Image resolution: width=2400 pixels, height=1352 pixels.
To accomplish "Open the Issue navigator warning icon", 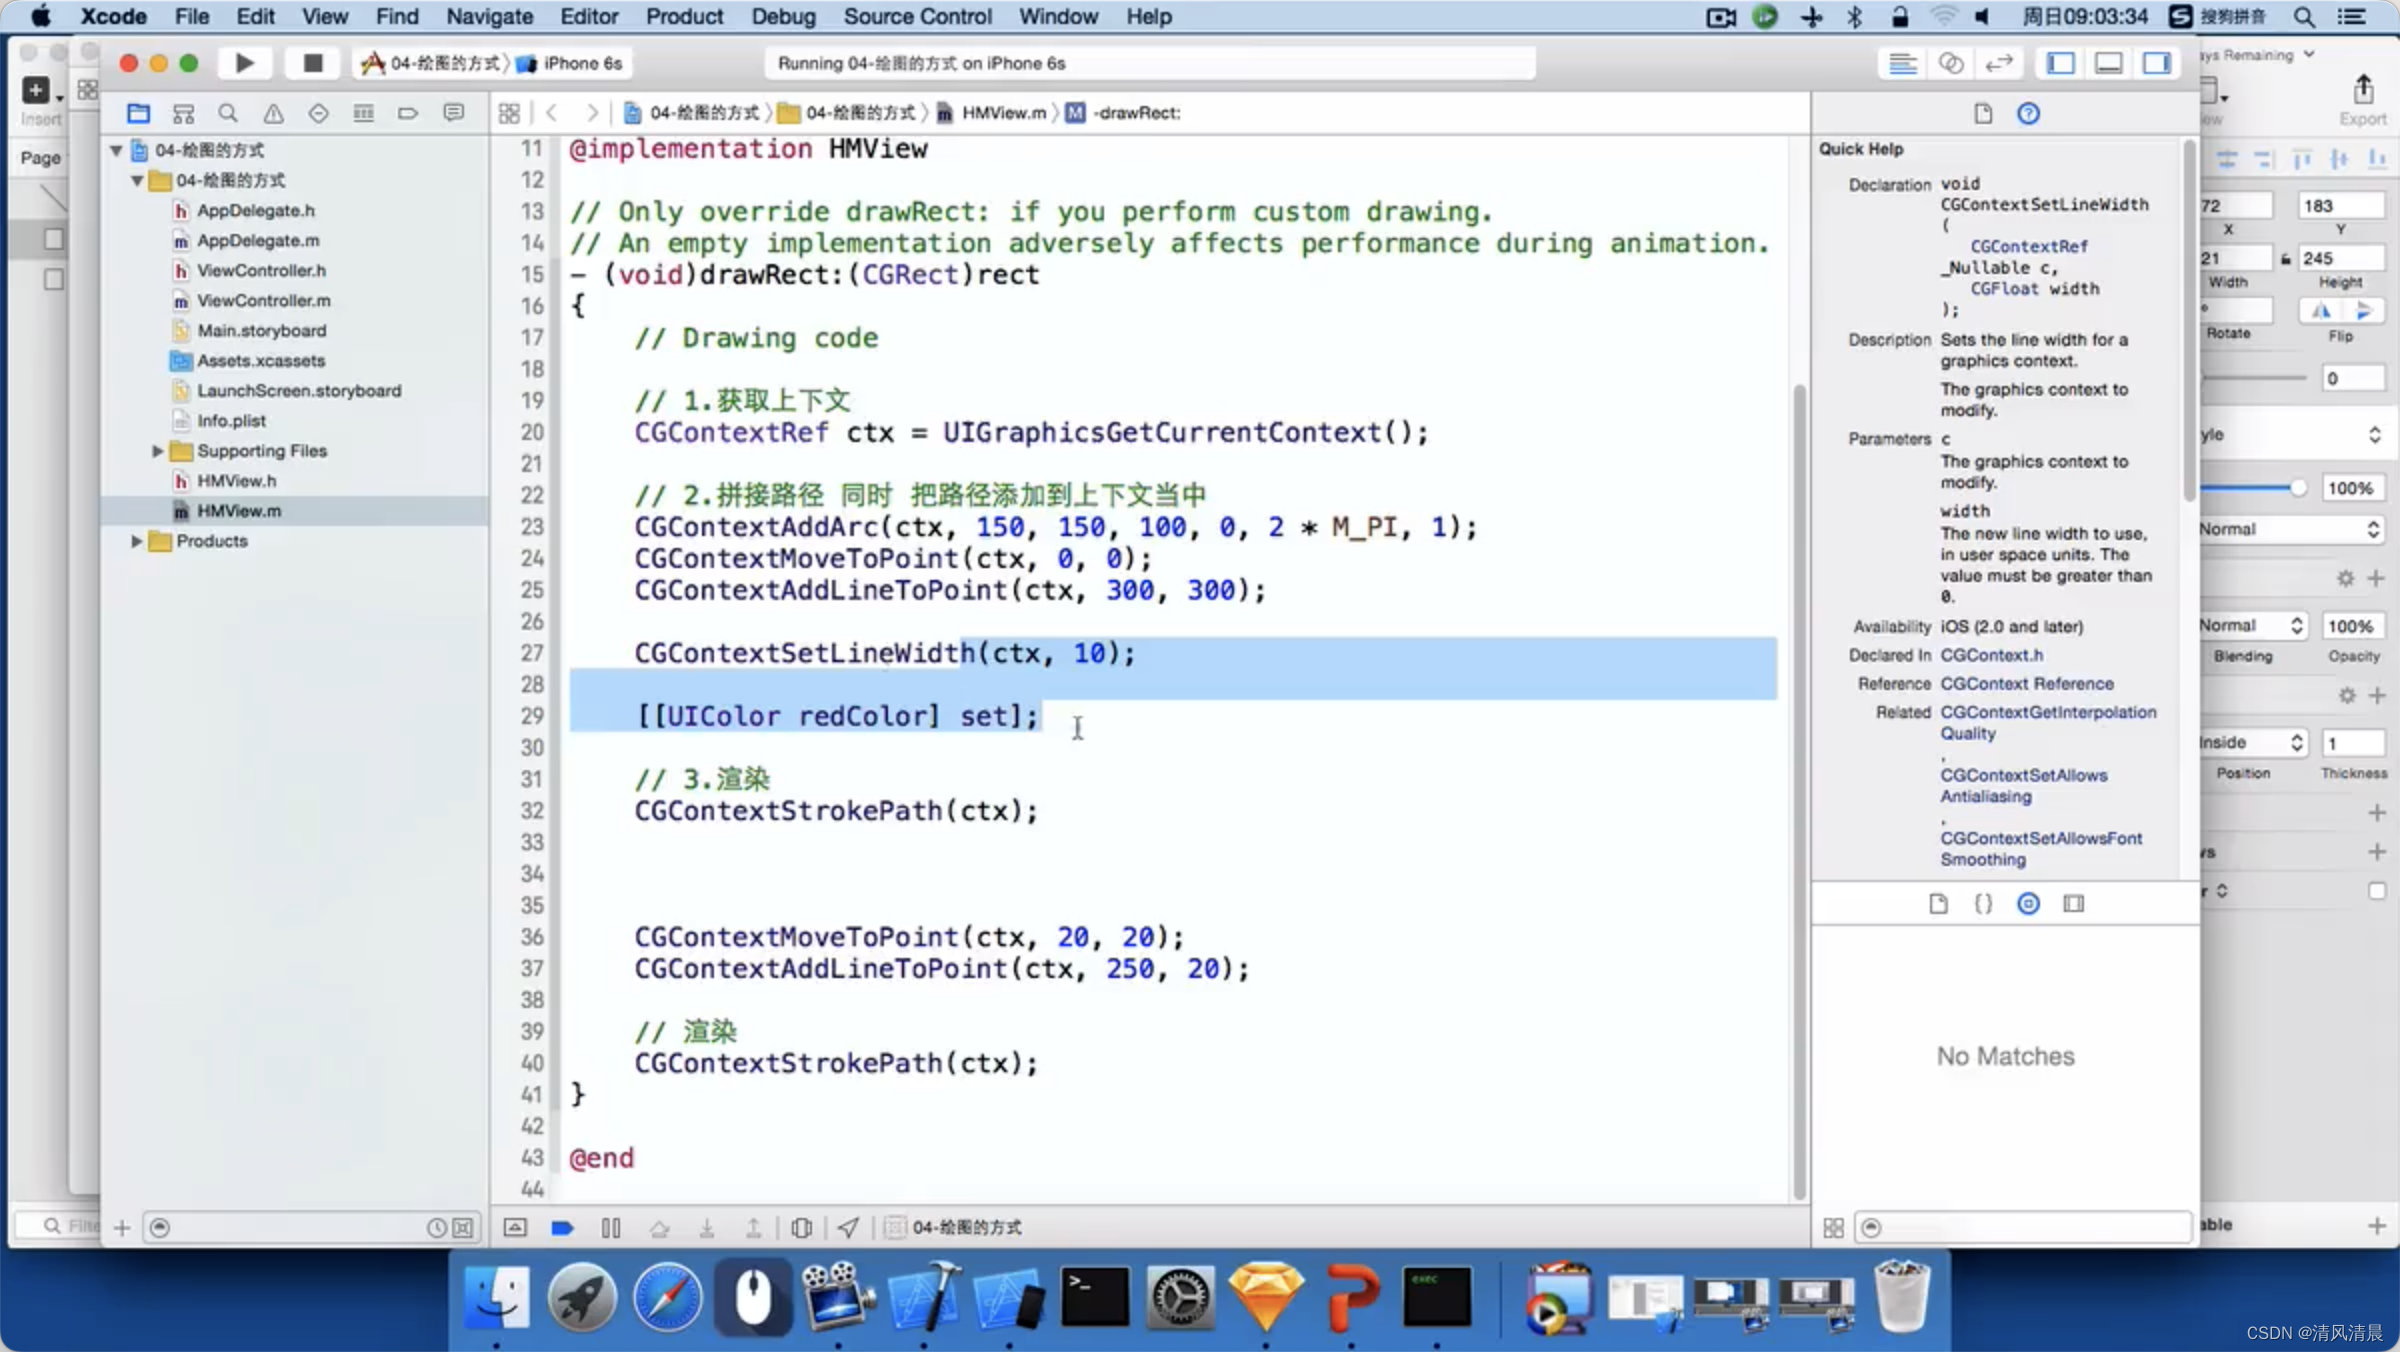I will click(x=273, y=113).
